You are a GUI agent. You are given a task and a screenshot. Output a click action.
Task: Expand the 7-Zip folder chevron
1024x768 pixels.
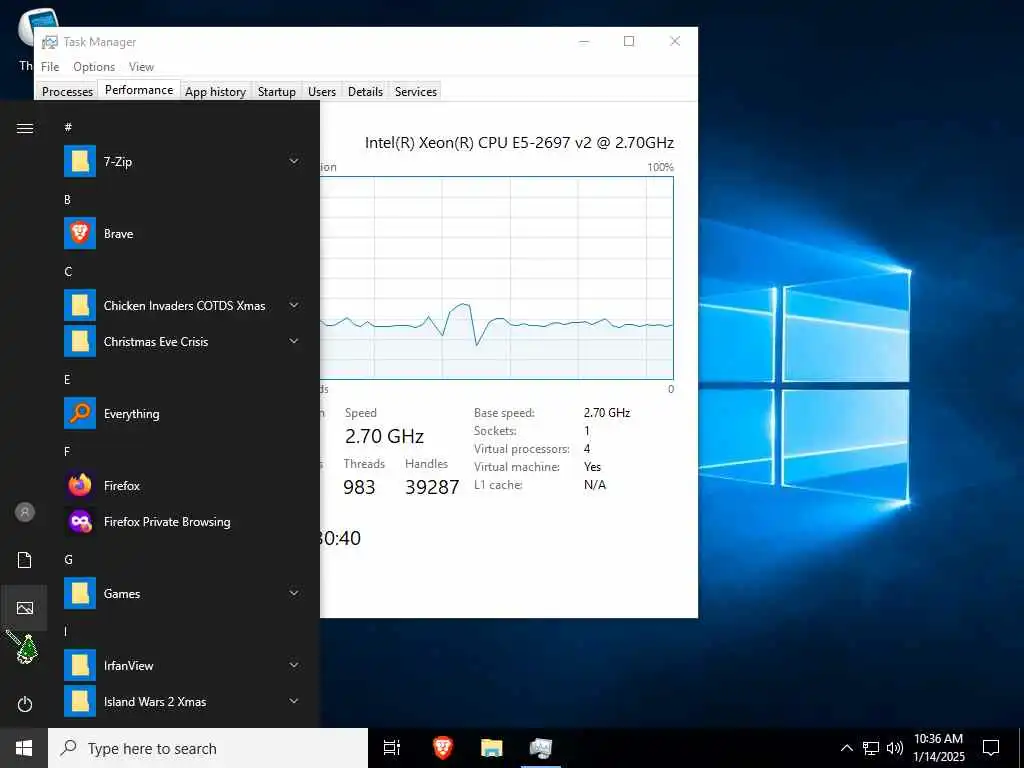[x=294, y=161]
